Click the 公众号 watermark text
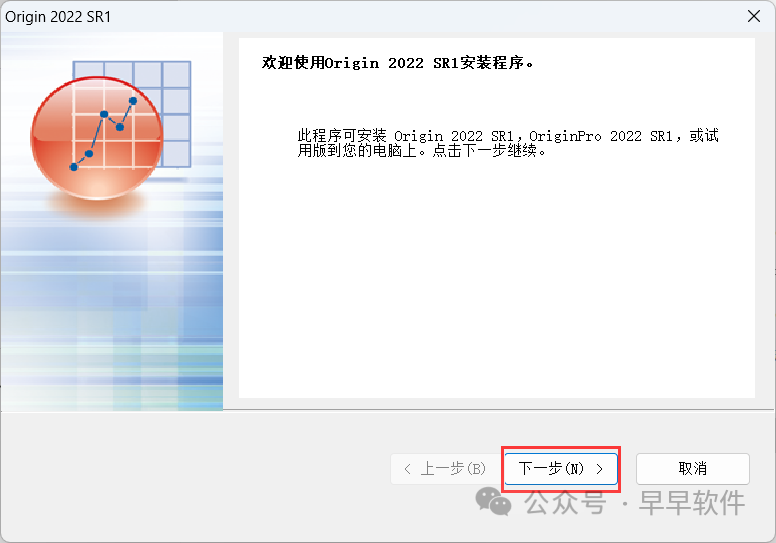Image resolution: width=776 pixels, height=543 pixels. point(565,503)
